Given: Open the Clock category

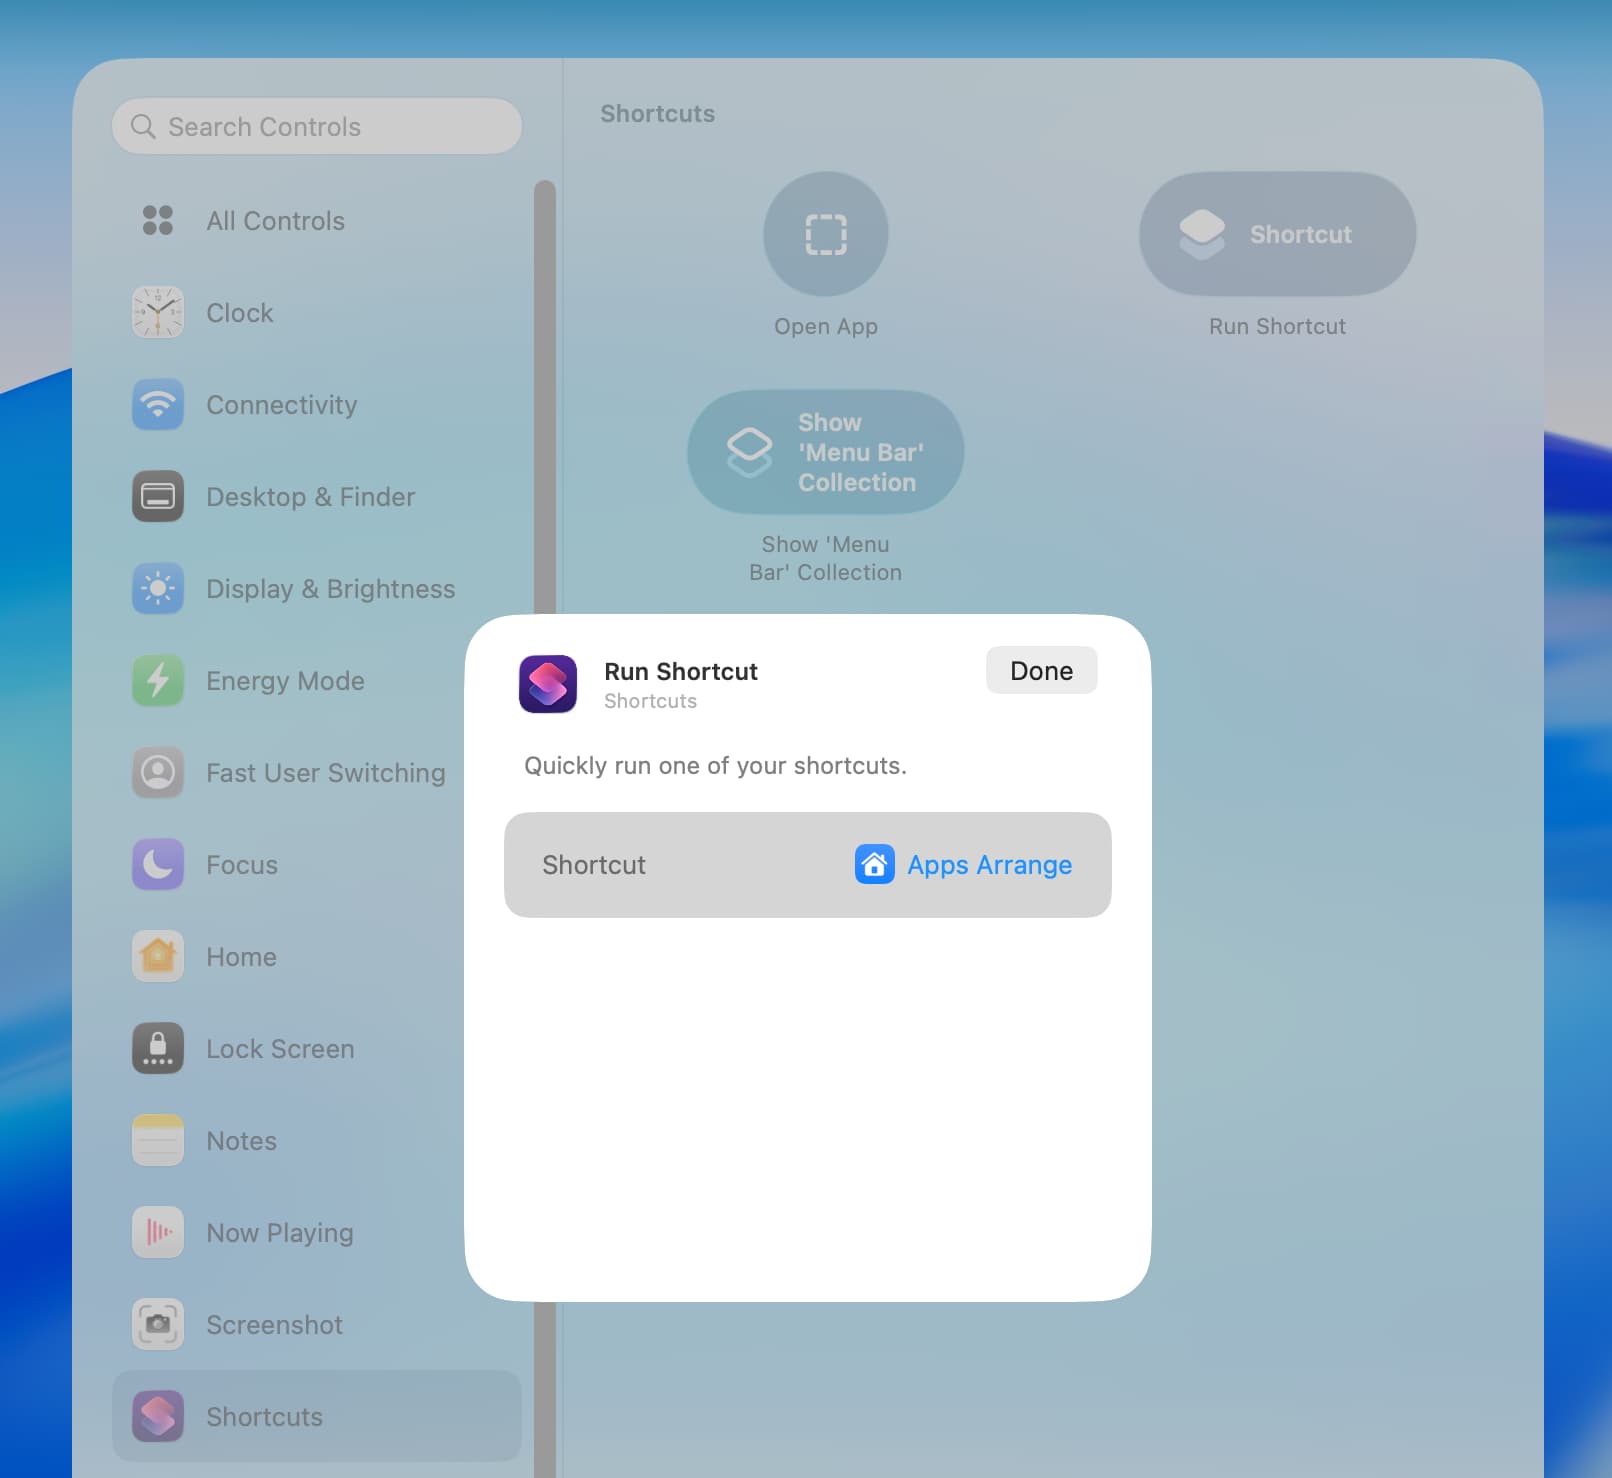Looking at the screenshot, I should pos(239,313).
